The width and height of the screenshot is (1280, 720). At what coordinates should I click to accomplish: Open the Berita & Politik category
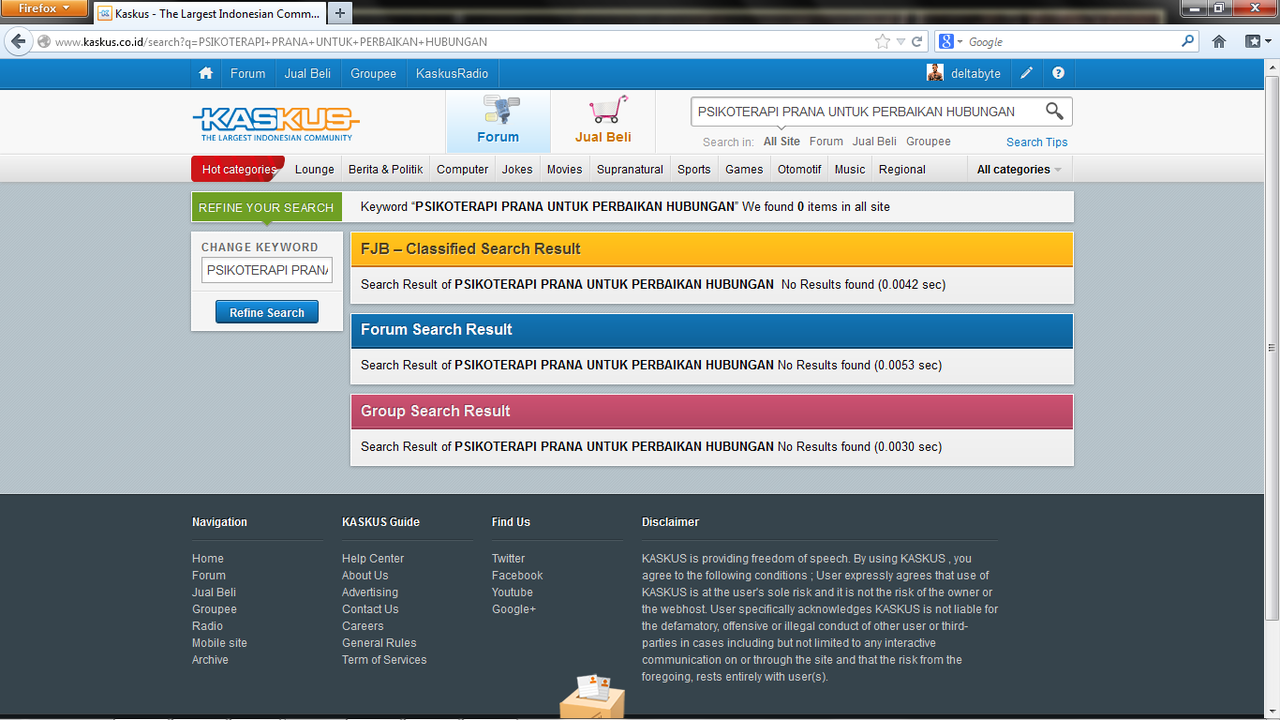[x=386, y=169]
